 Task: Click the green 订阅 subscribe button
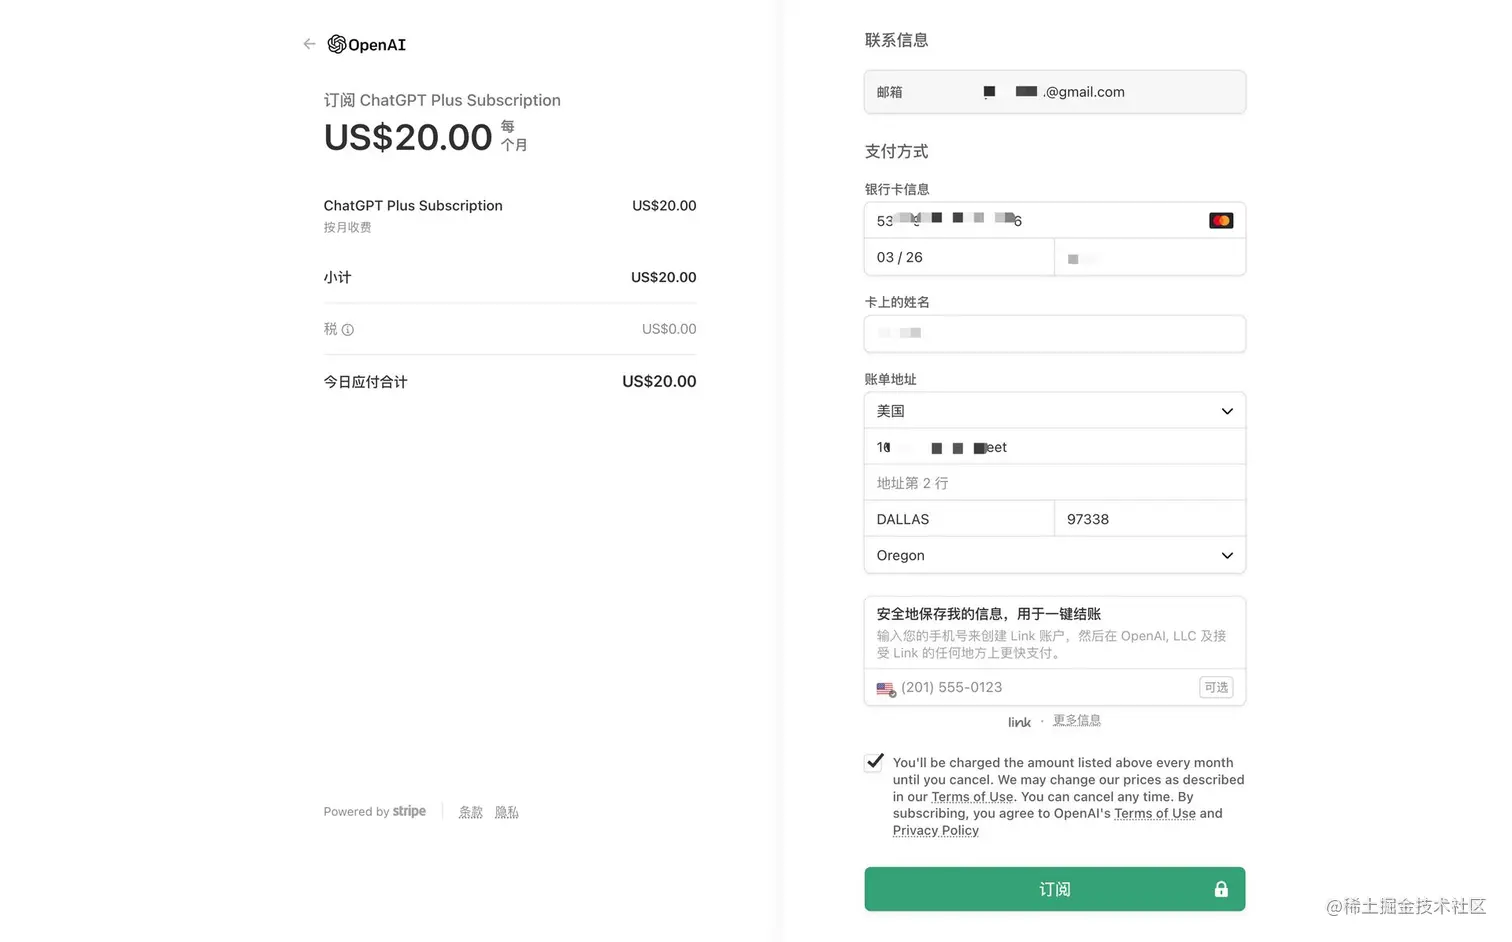(1055, 889)
